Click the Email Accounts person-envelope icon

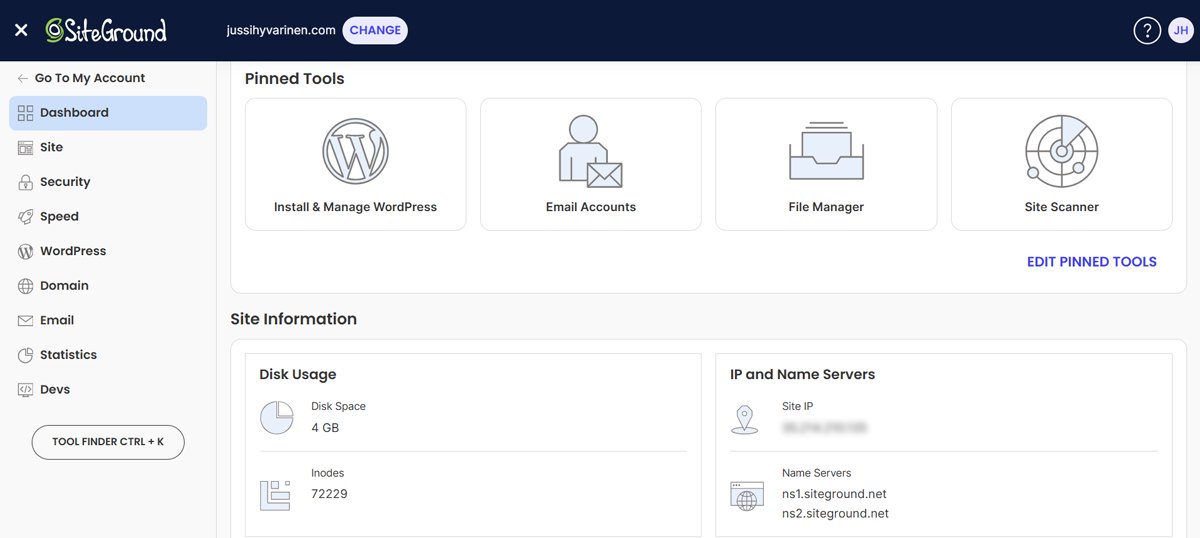pos(590,151)
